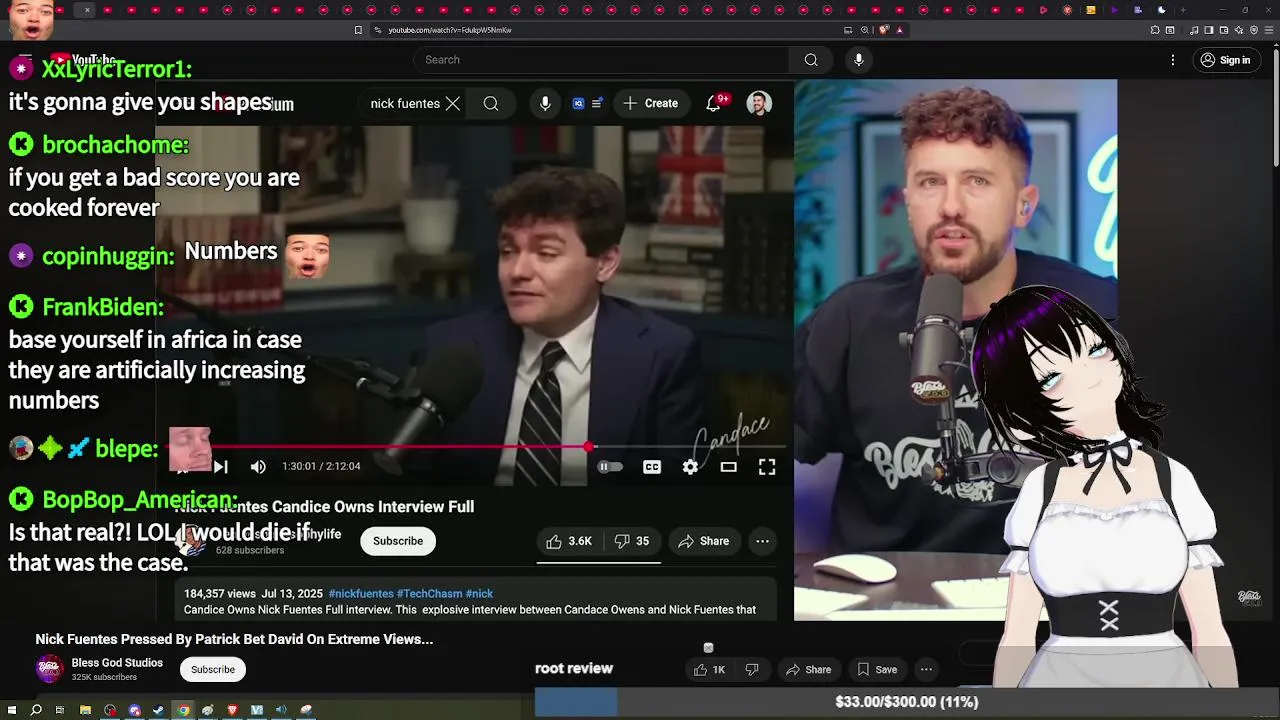Toggle the autoplay switch in the player
The image size is (1280, 720).
point(609,467)
